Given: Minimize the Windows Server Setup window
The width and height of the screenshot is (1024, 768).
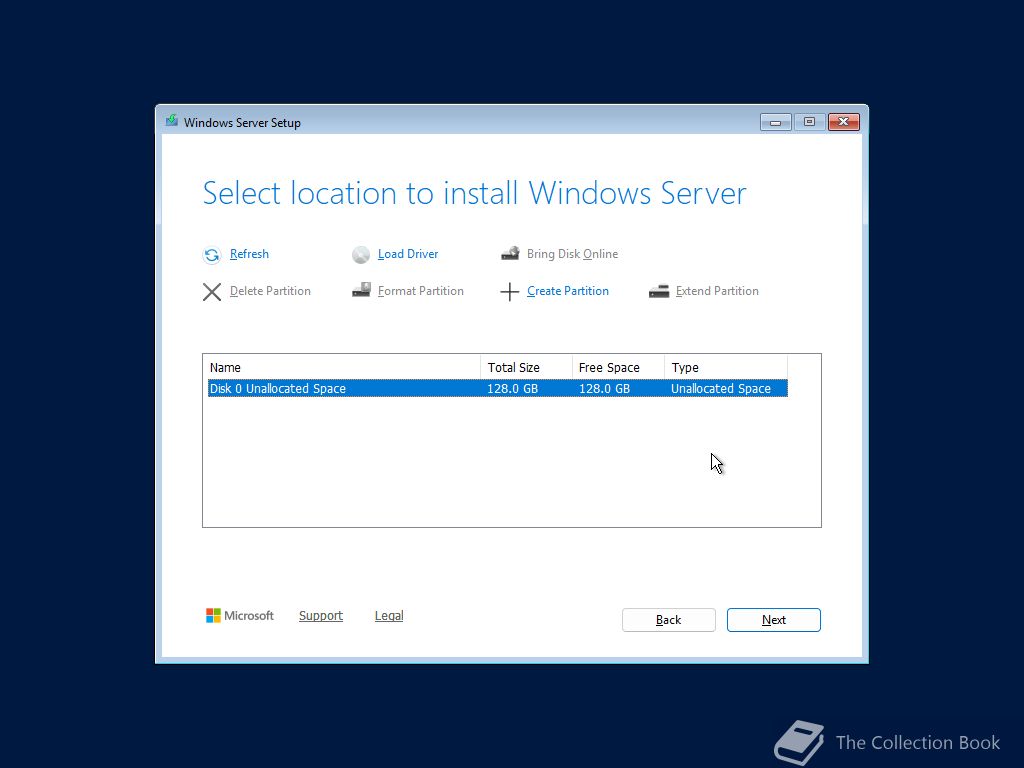Looking at the screenshot, I should (776, 122).
